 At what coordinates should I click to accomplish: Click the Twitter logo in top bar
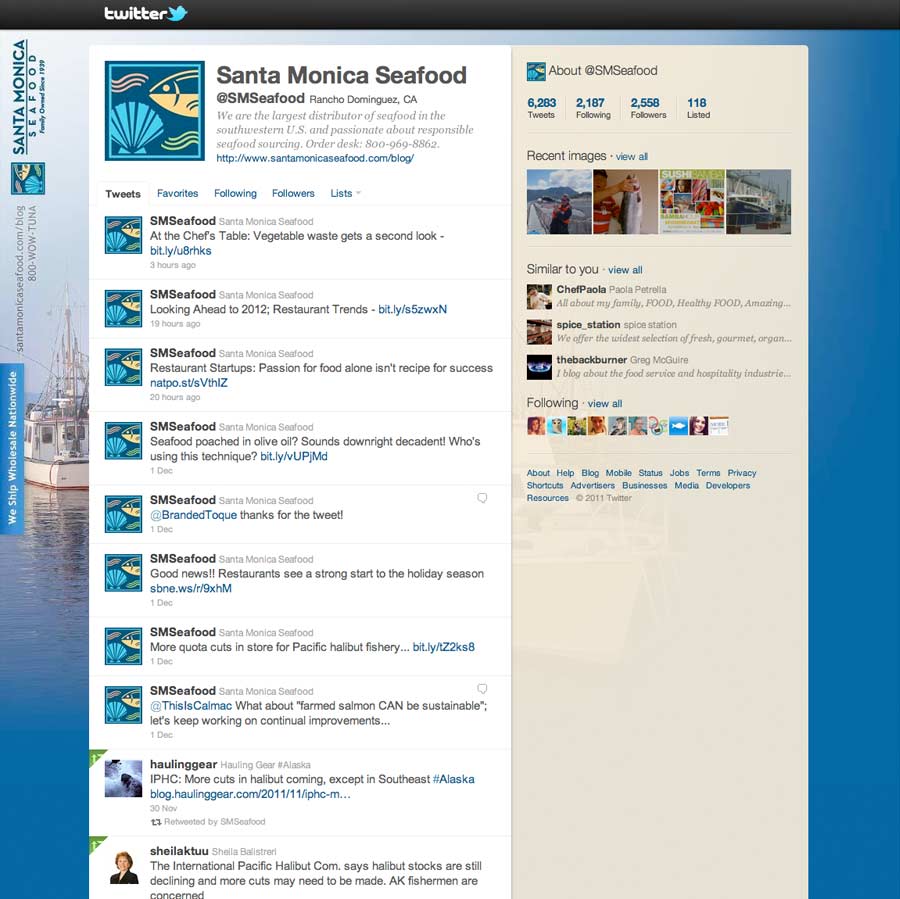pyautogui.click(x=146, y=13)
